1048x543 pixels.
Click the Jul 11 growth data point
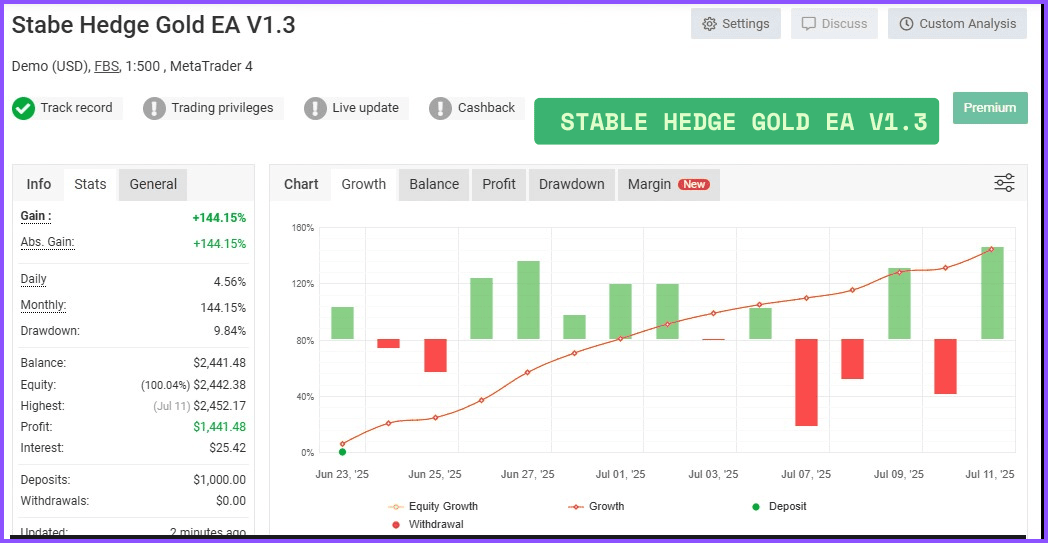[991, 249]
